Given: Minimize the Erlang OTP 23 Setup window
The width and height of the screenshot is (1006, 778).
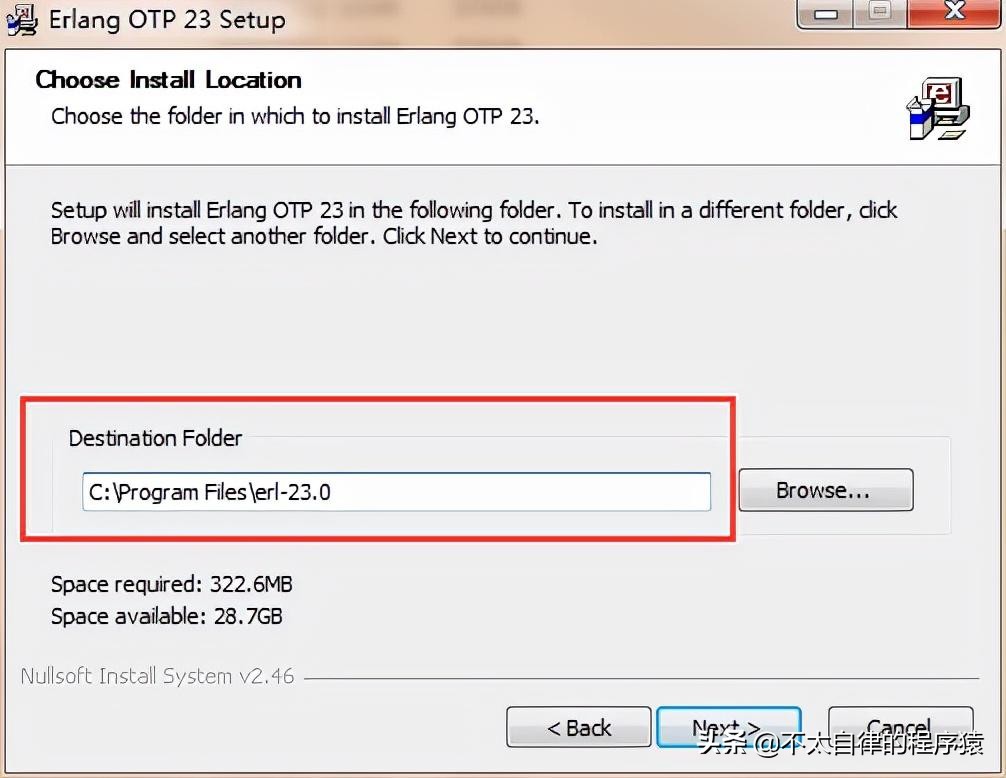Looking at the screenshot, I should click(x=827, y=14).
